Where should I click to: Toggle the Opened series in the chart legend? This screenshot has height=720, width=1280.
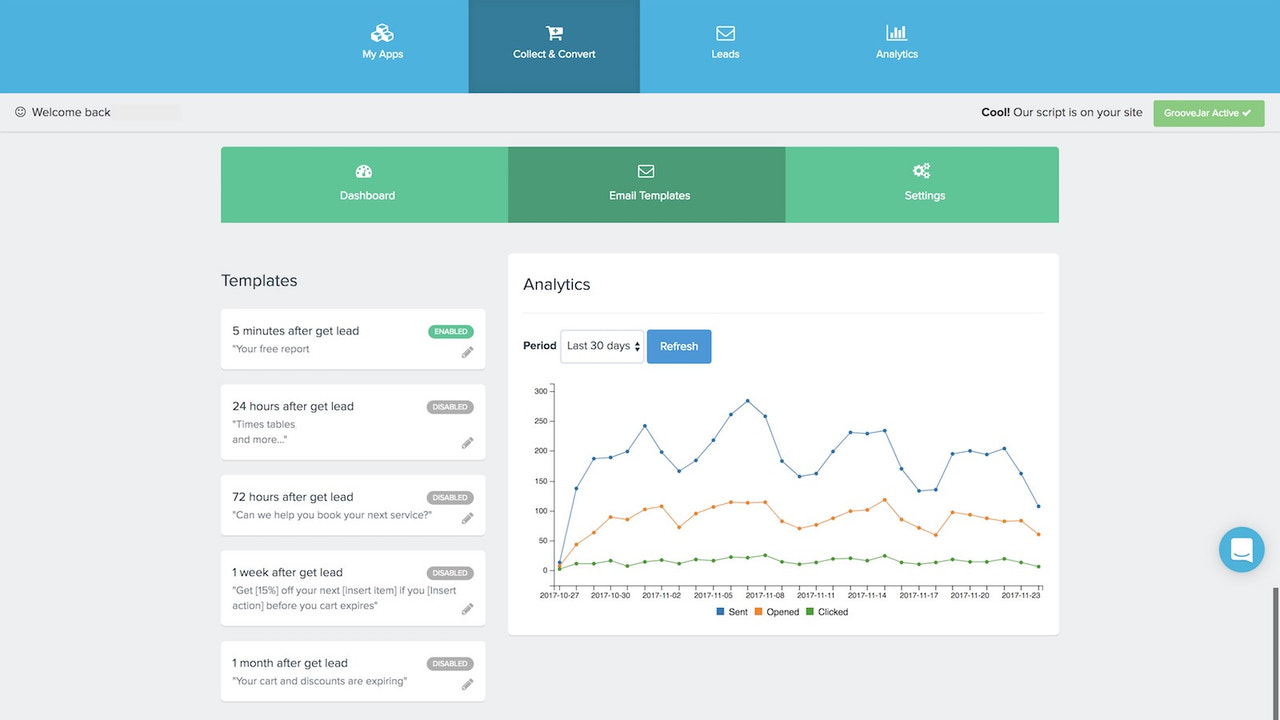(778, 611)
